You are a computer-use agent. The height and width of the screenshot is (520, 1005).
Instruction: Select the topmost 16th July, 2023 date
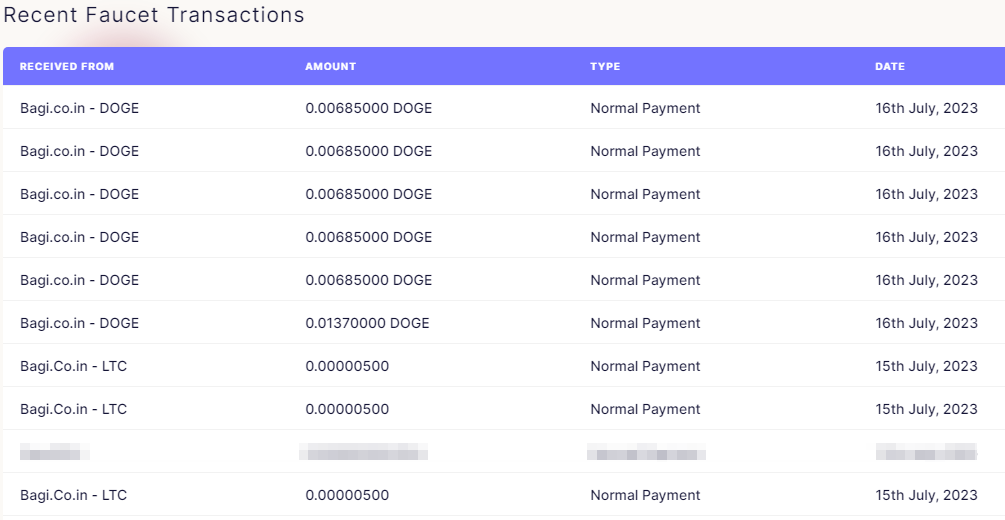[926, 108]
